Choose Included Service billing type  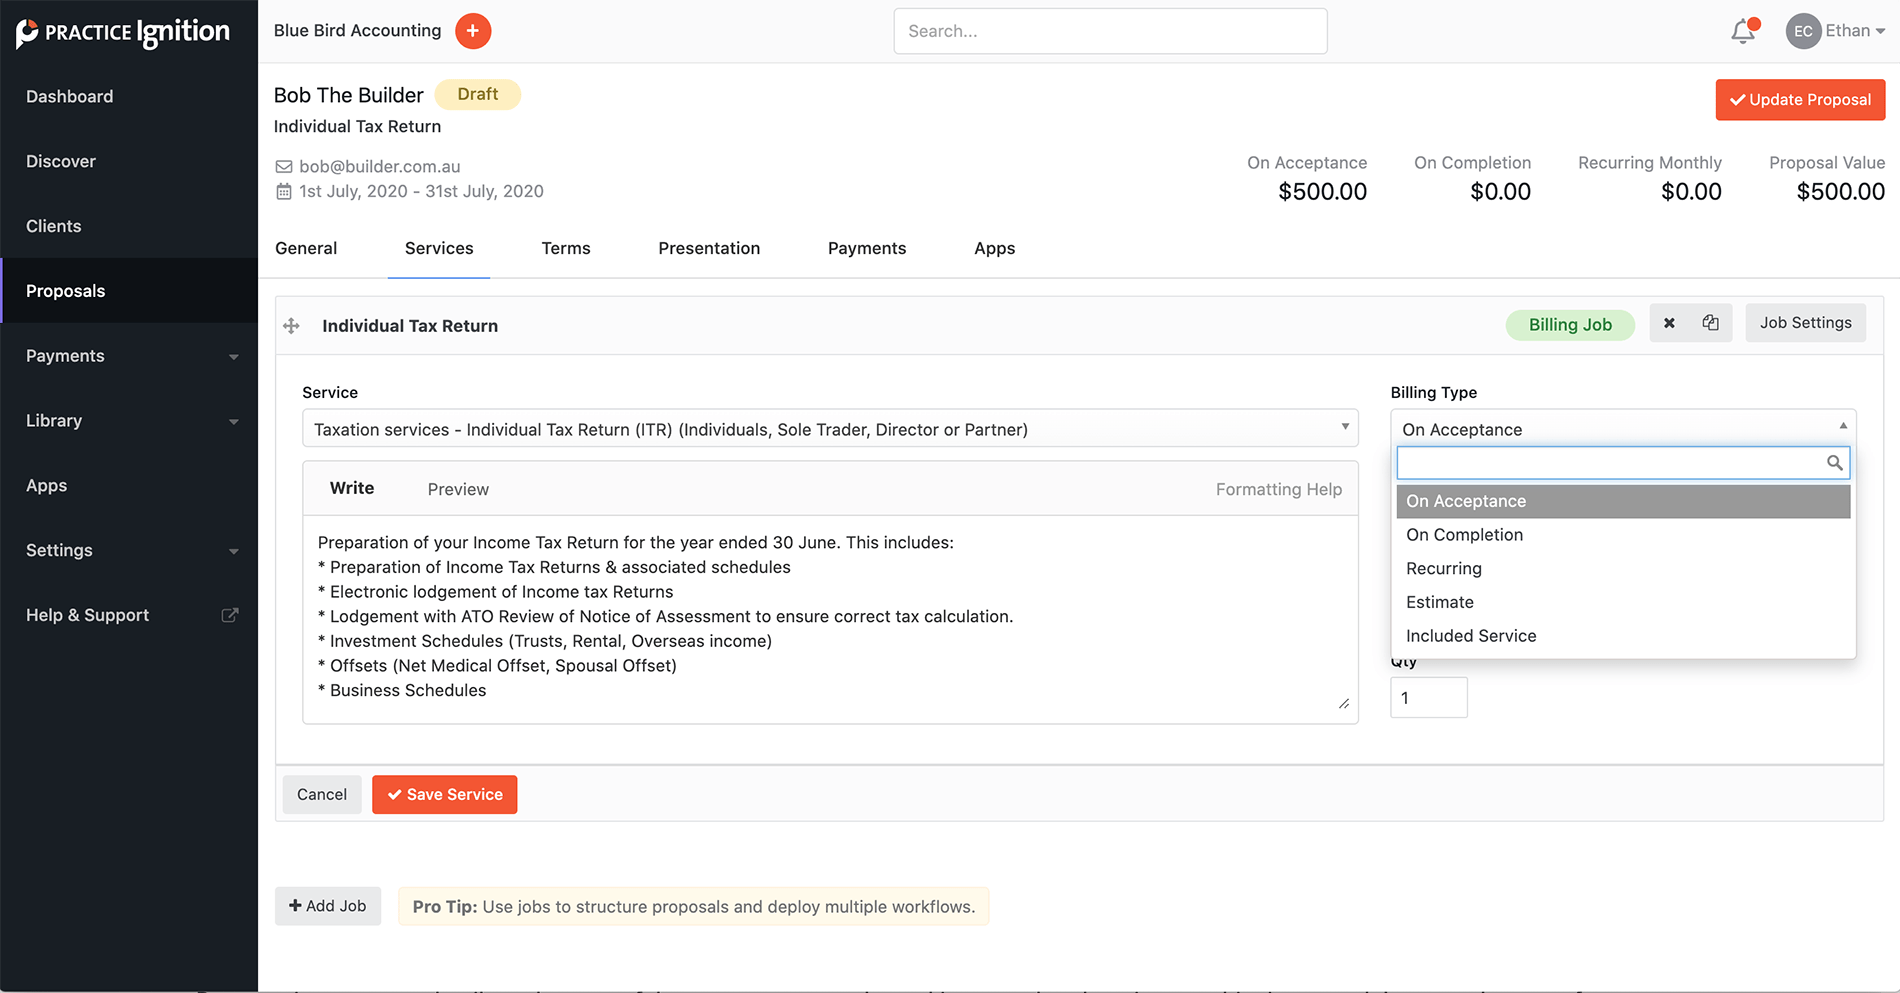click(x=1623, y=636)
